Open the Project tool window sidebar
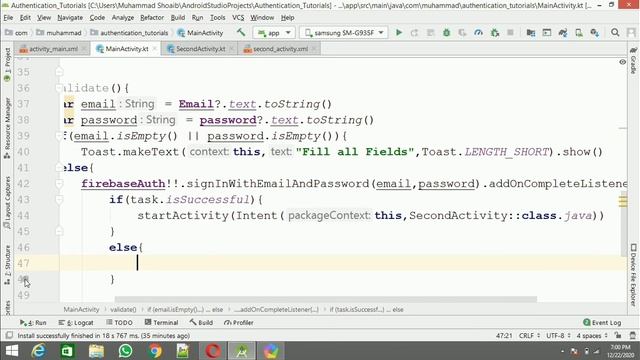Image resolution: width=640 pixels, height=360 pixels. 7,64
